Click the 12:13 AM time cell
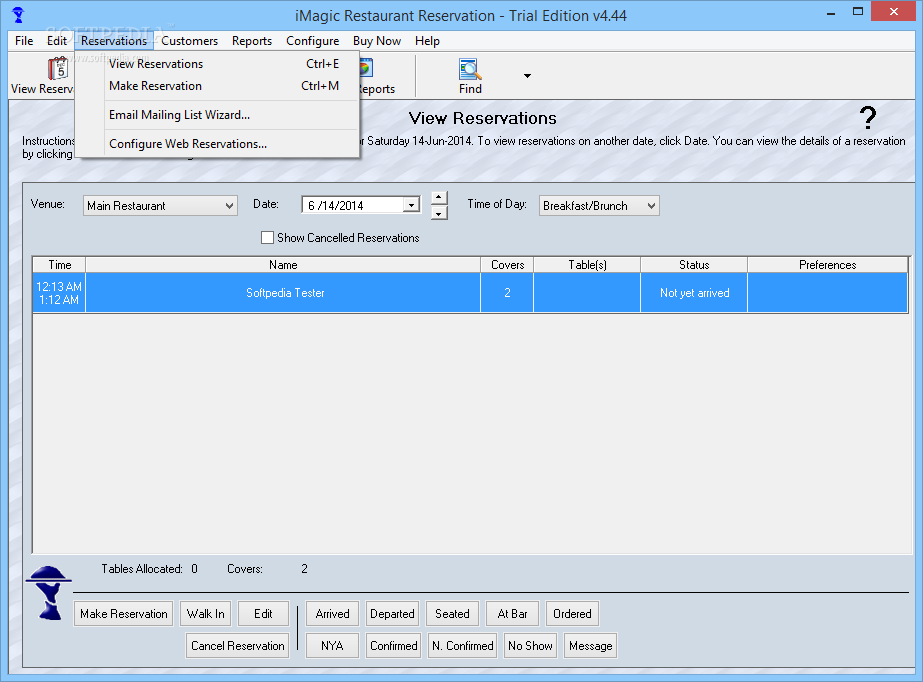The height and width of the screenshot is (682, 923). tap(59, 292)
